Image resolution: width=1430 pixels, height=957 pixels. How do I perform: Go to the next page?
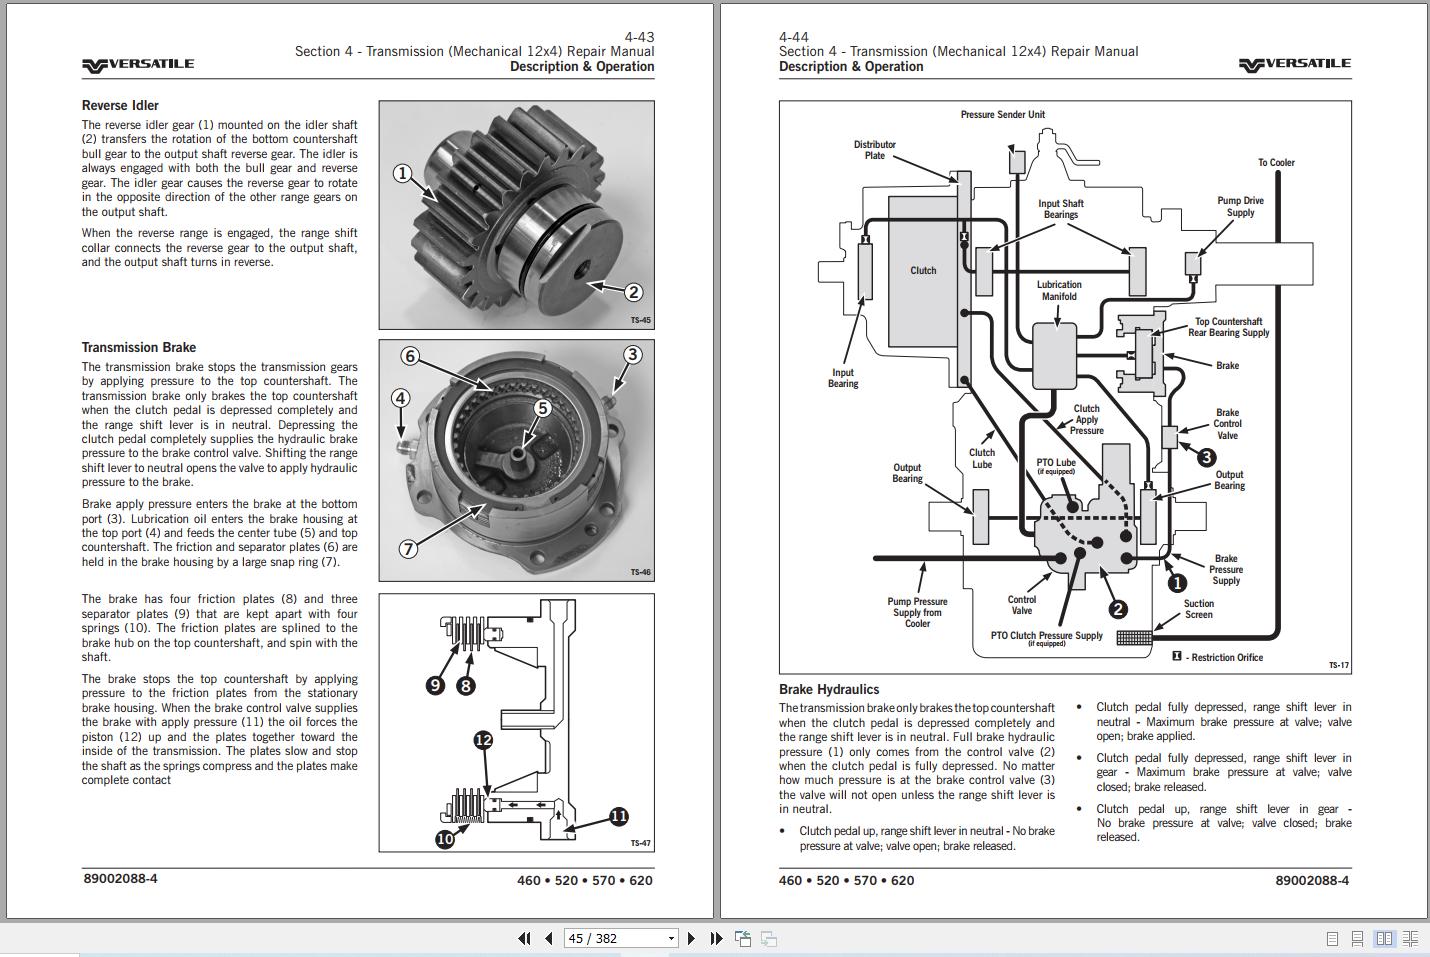click(691, 938)
